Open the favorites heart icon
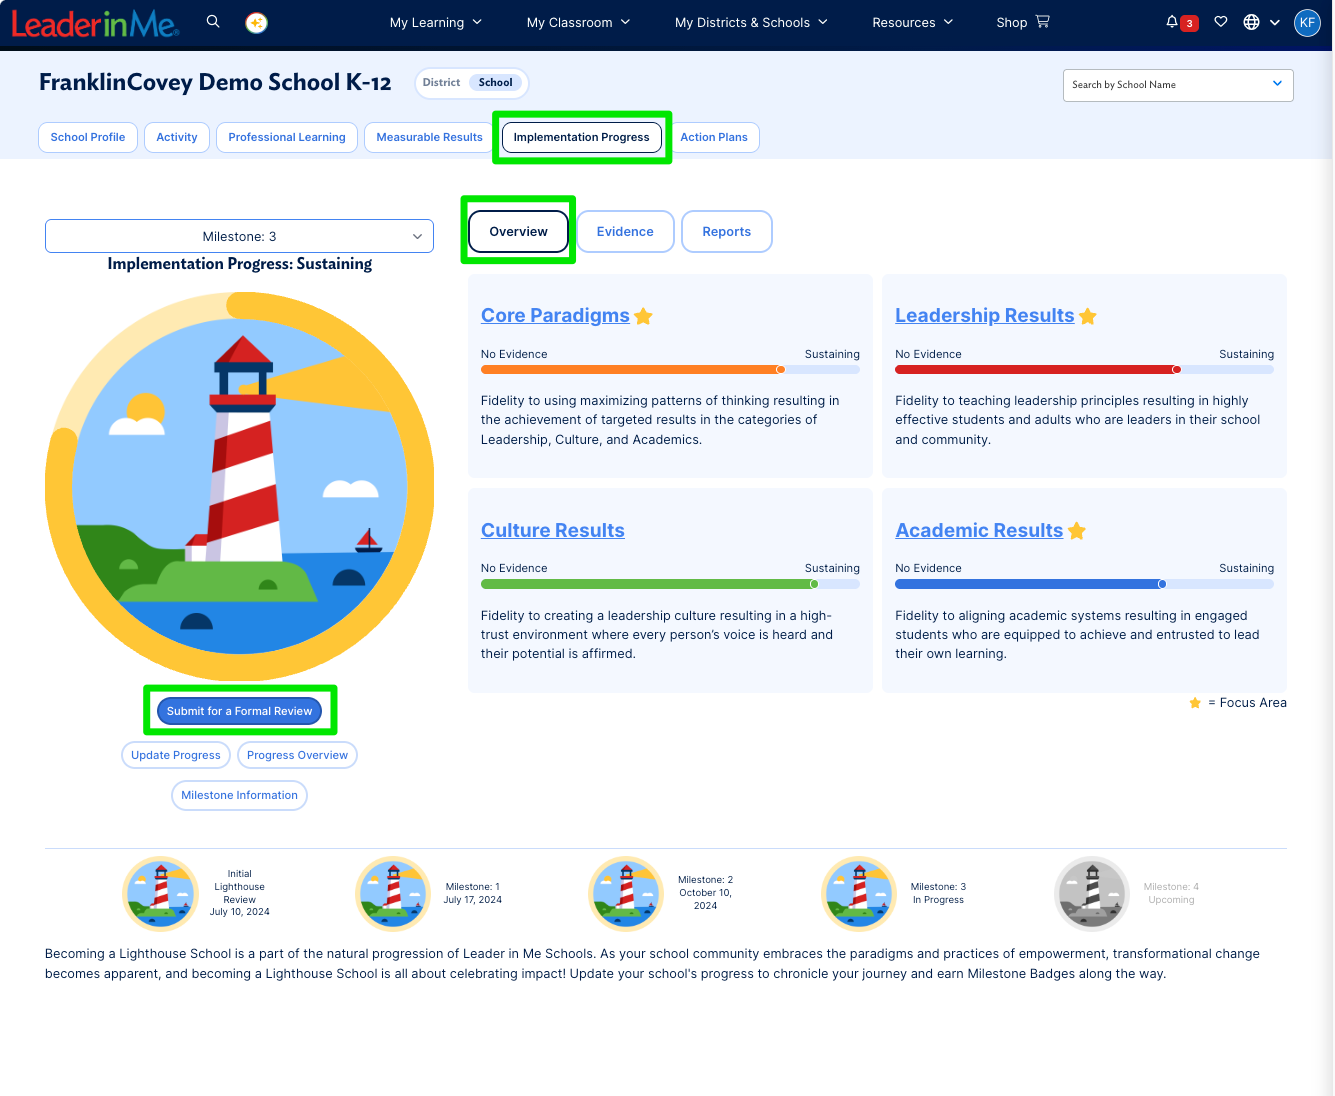This screenshot has width=1335, height=1096. point(1221,22)
